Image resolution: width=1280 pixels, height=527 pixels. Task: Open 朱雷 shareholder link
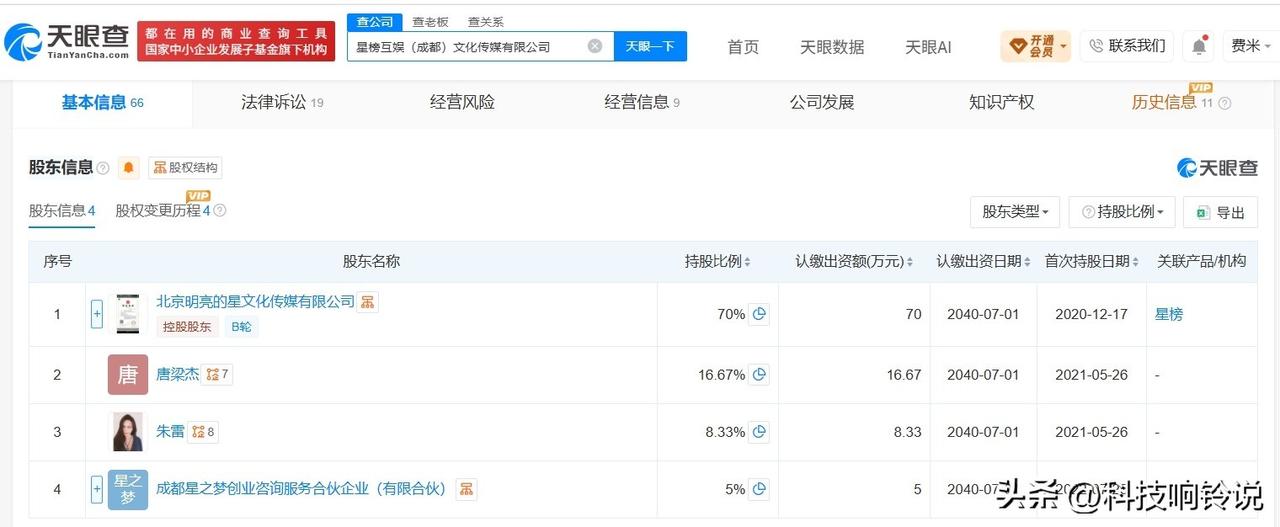pyautogui.click(x=170, y=432)
